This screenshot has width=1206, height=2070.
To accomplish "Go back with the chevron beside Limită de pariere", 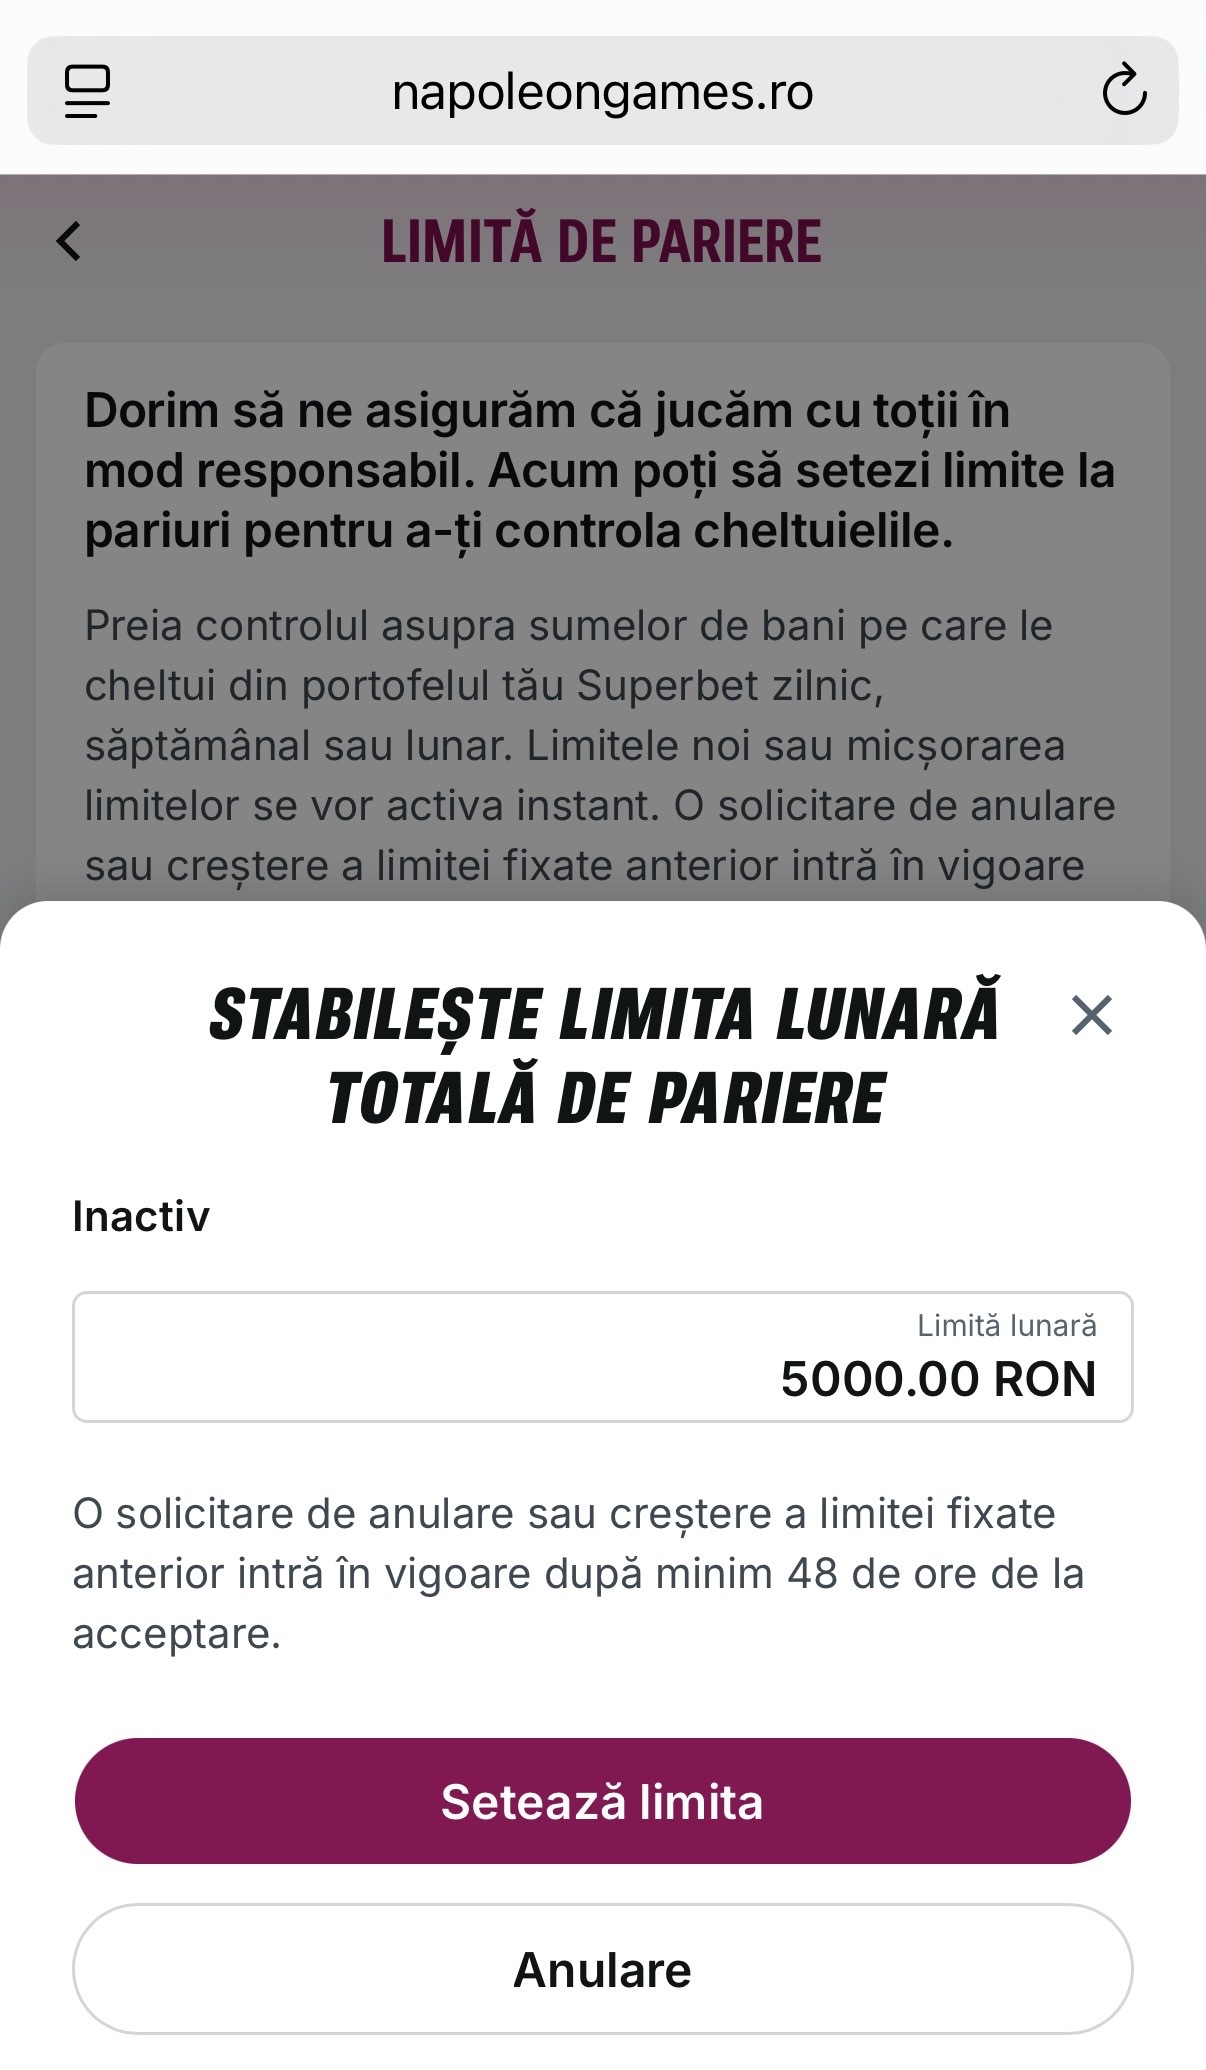I will click(69, 241).
